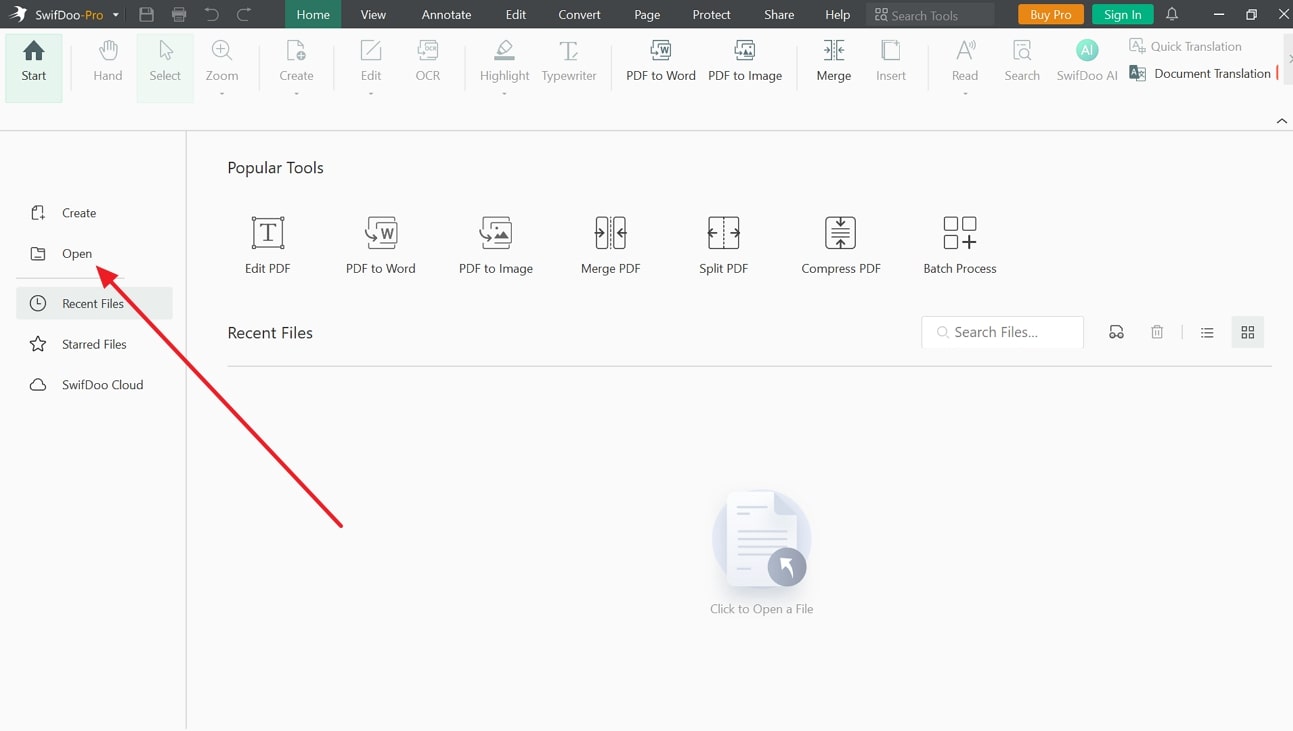Click Document Translation
This screenshot has height=731, width=1293.
coord(1200,73)
